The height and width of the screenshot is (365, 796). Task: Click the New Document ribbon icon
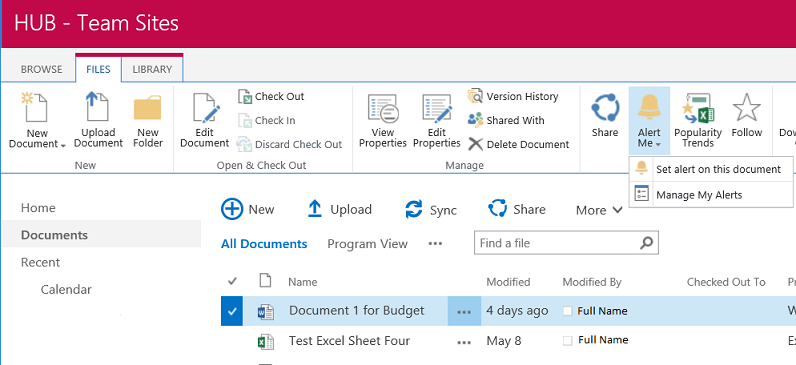point(36,107)
